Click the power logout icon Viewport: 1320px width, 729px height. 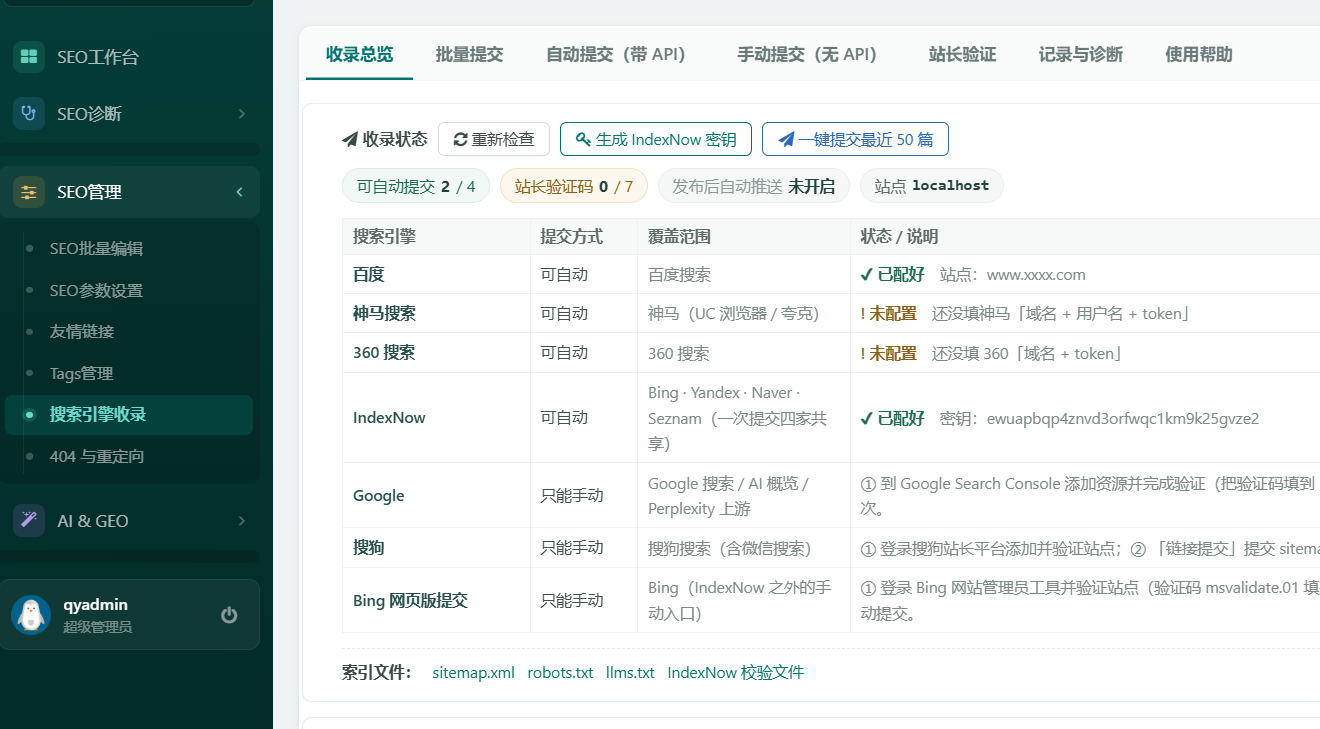(x=229, y=615)
